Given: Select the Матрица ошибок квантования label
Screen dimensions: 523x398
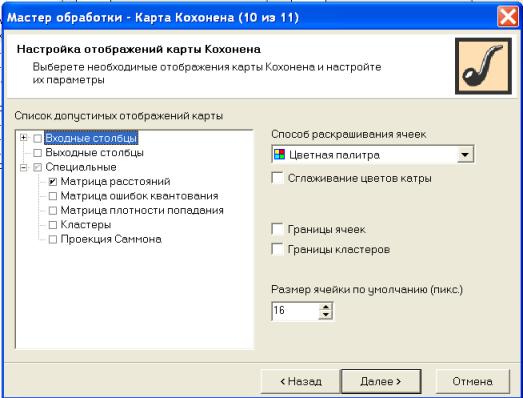Looking at the screenshot, I should [x=139, y=196].
